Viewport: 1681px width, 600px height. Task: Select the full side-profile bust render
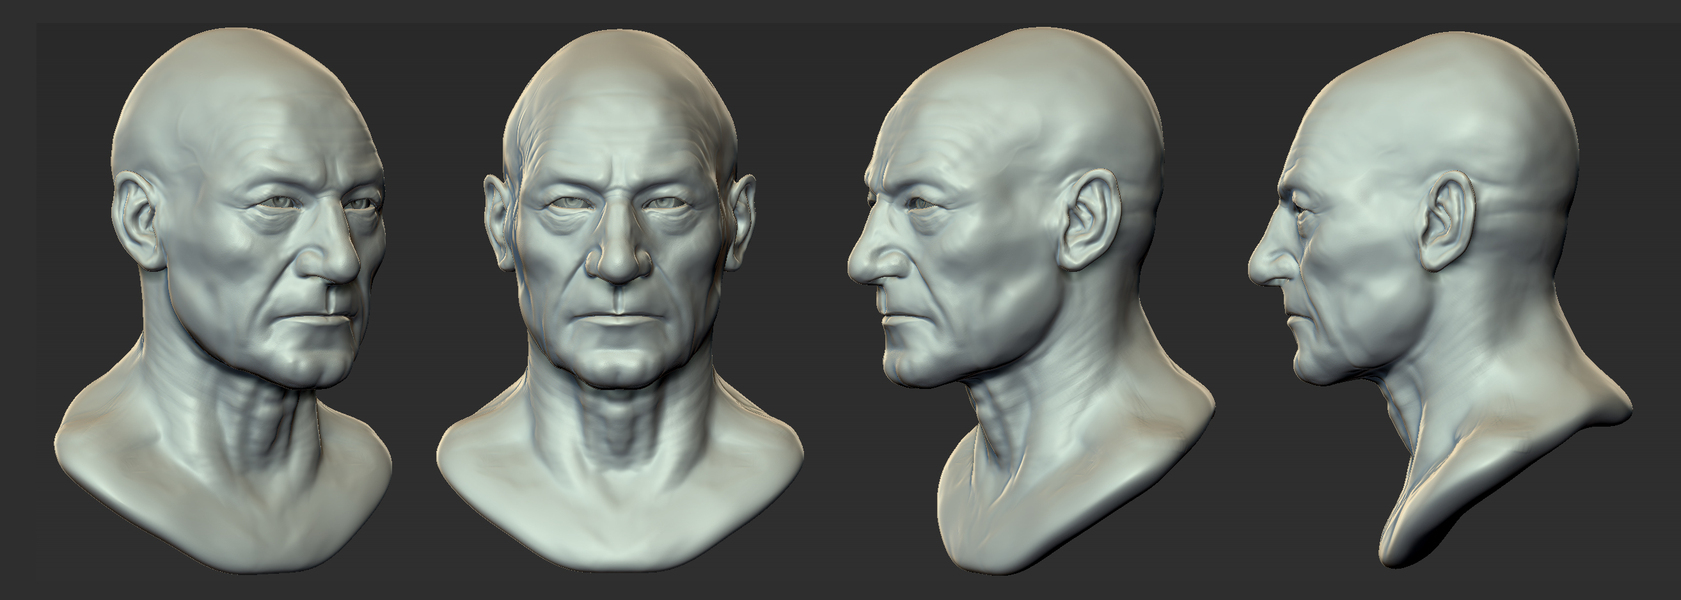(1440, 300)
